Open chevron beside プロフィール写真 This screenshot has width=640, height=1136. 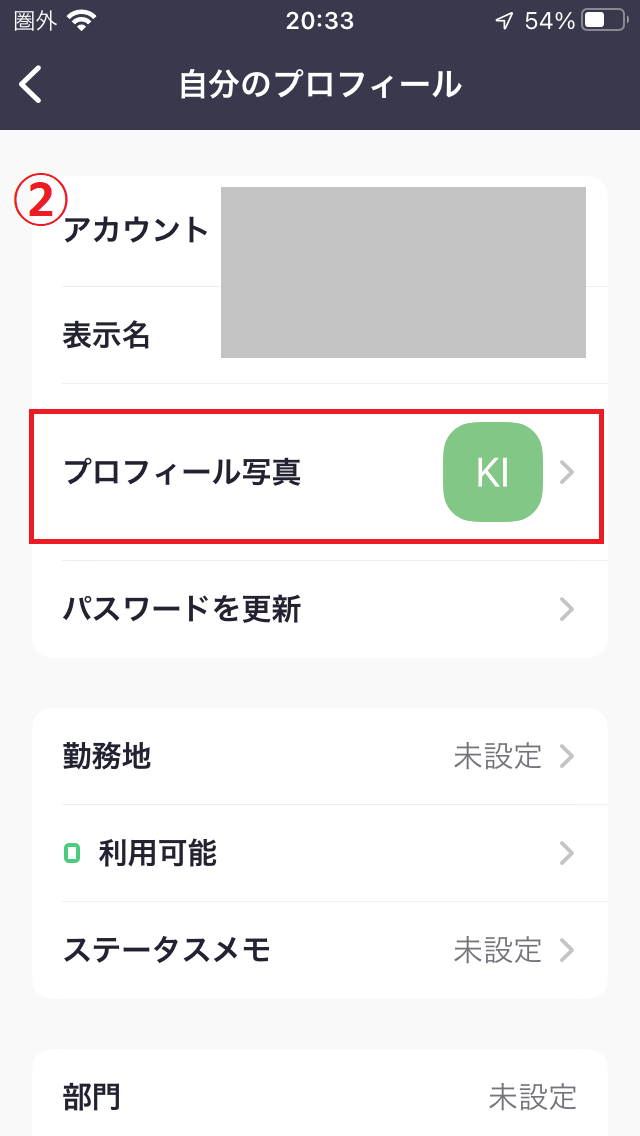pos(567,472)
